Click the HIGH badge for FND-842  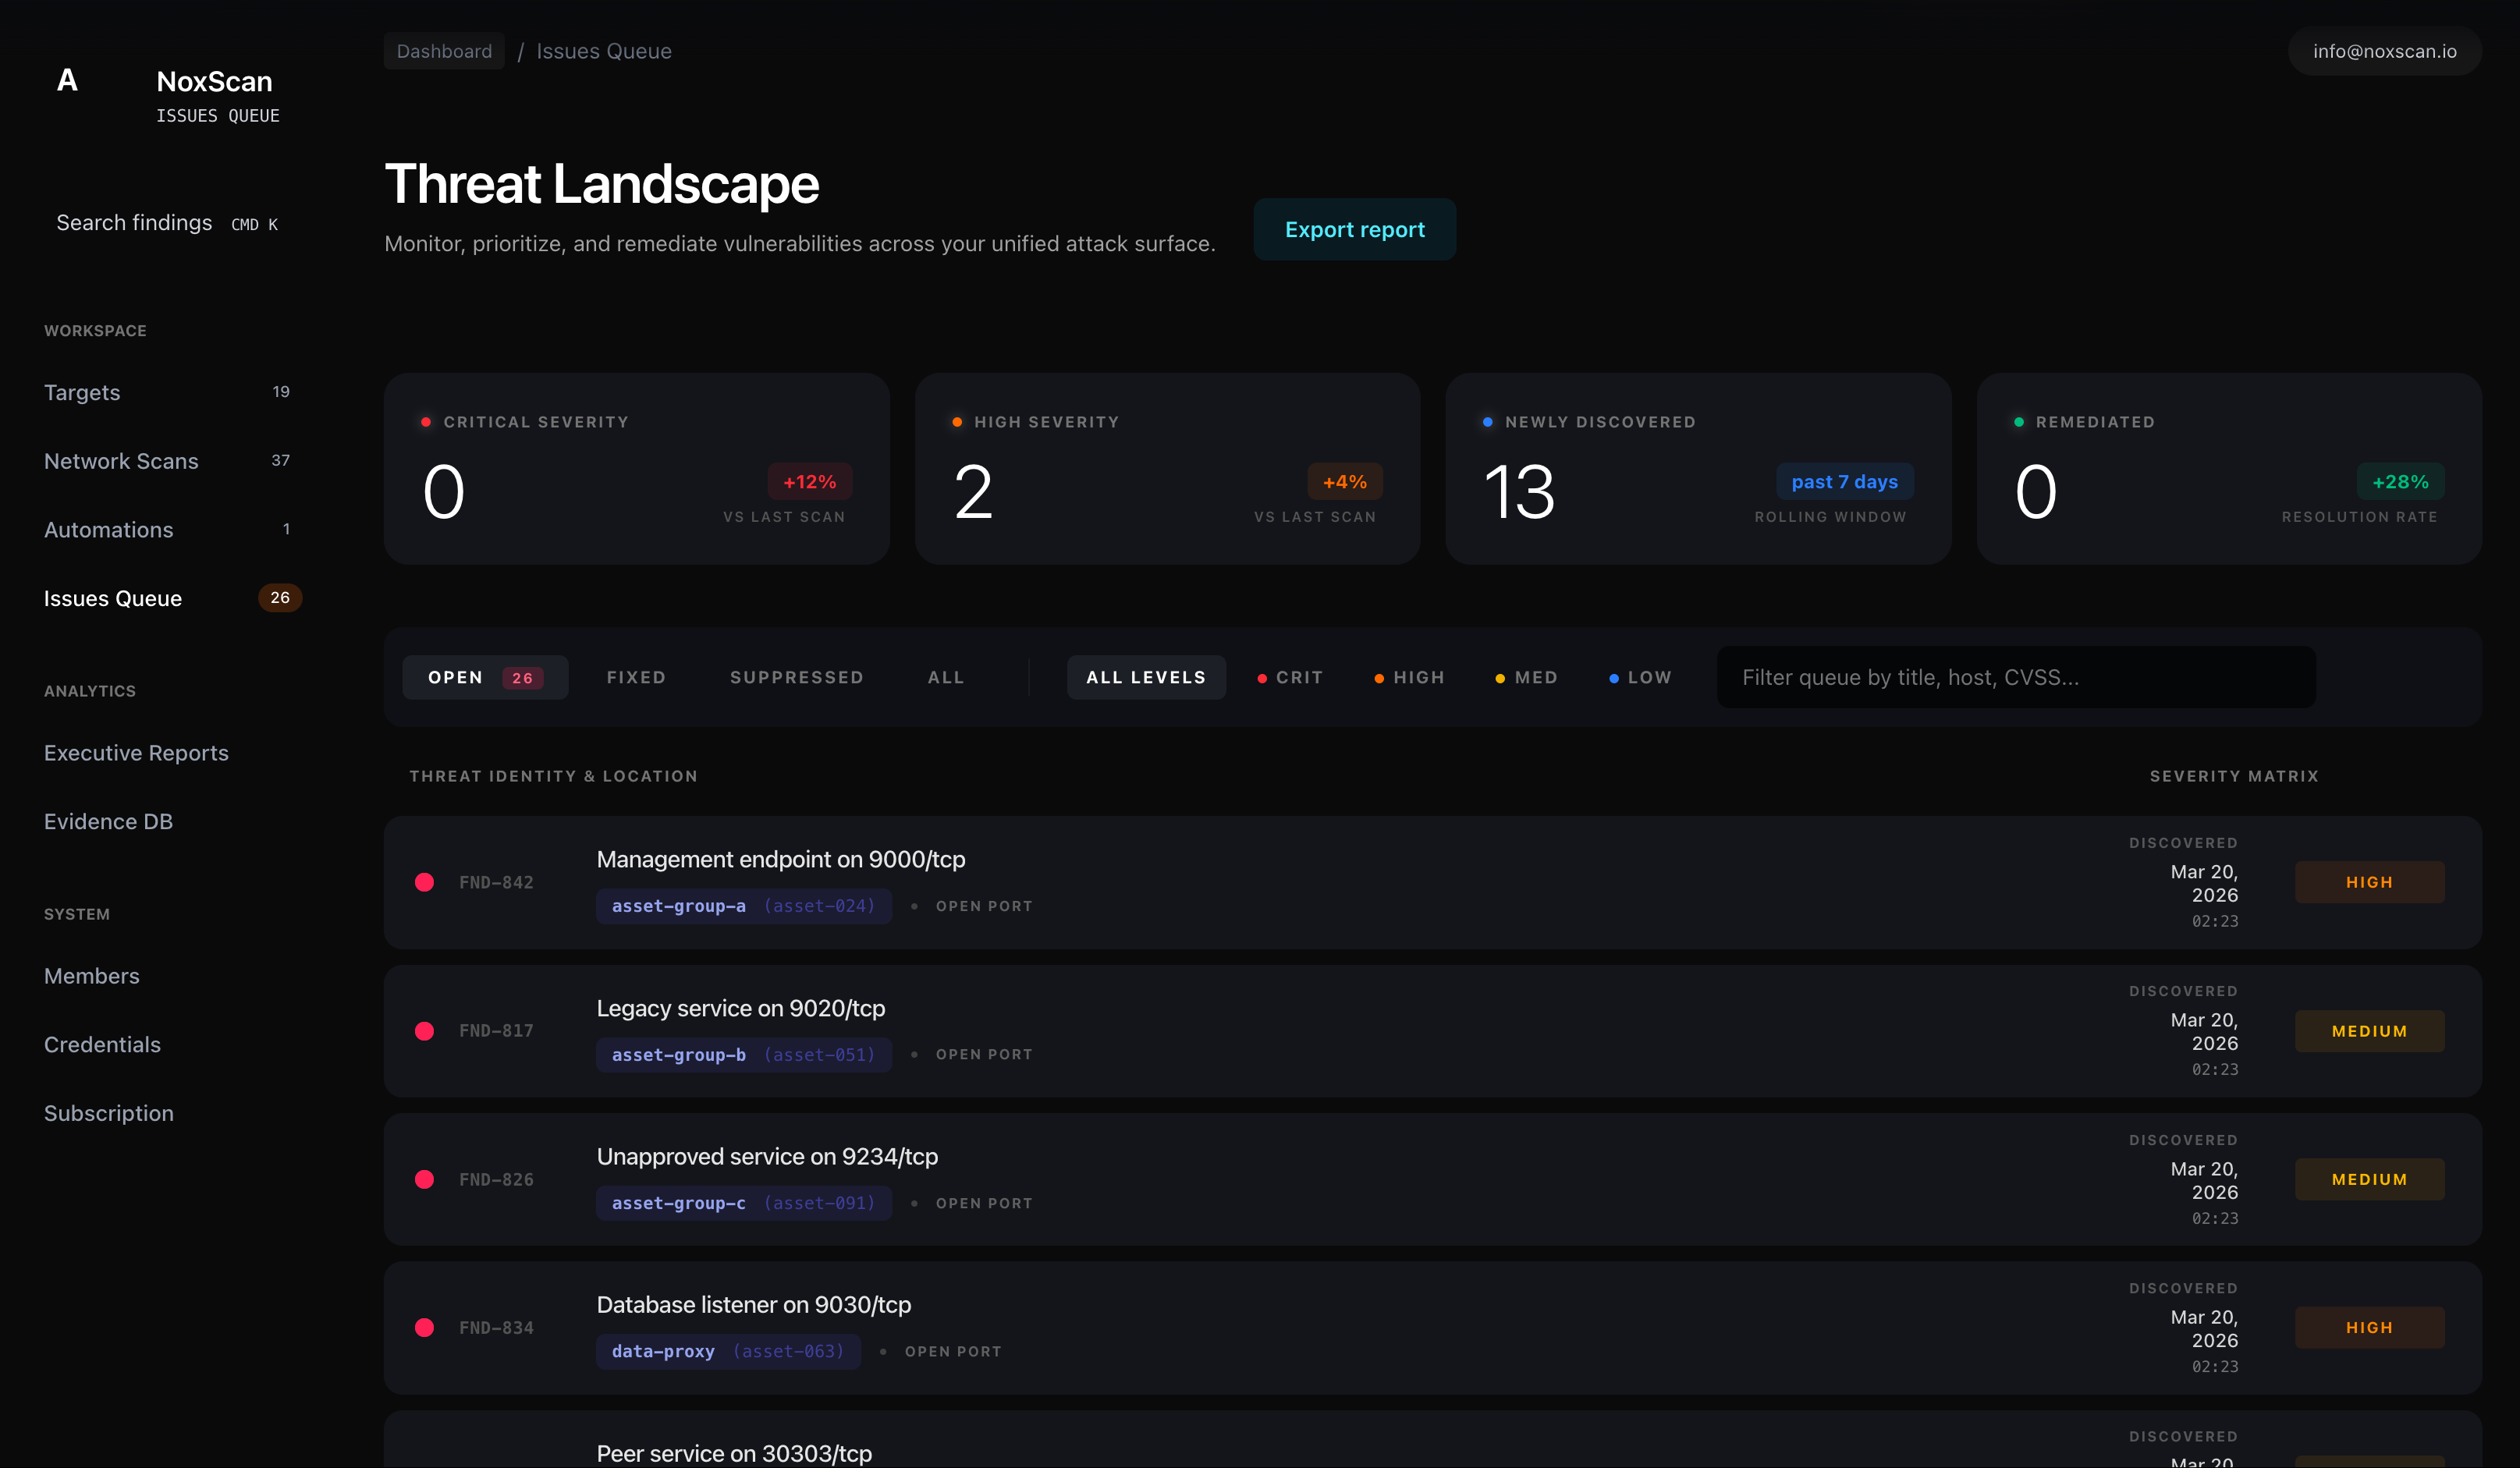(x=2369, y=882)
